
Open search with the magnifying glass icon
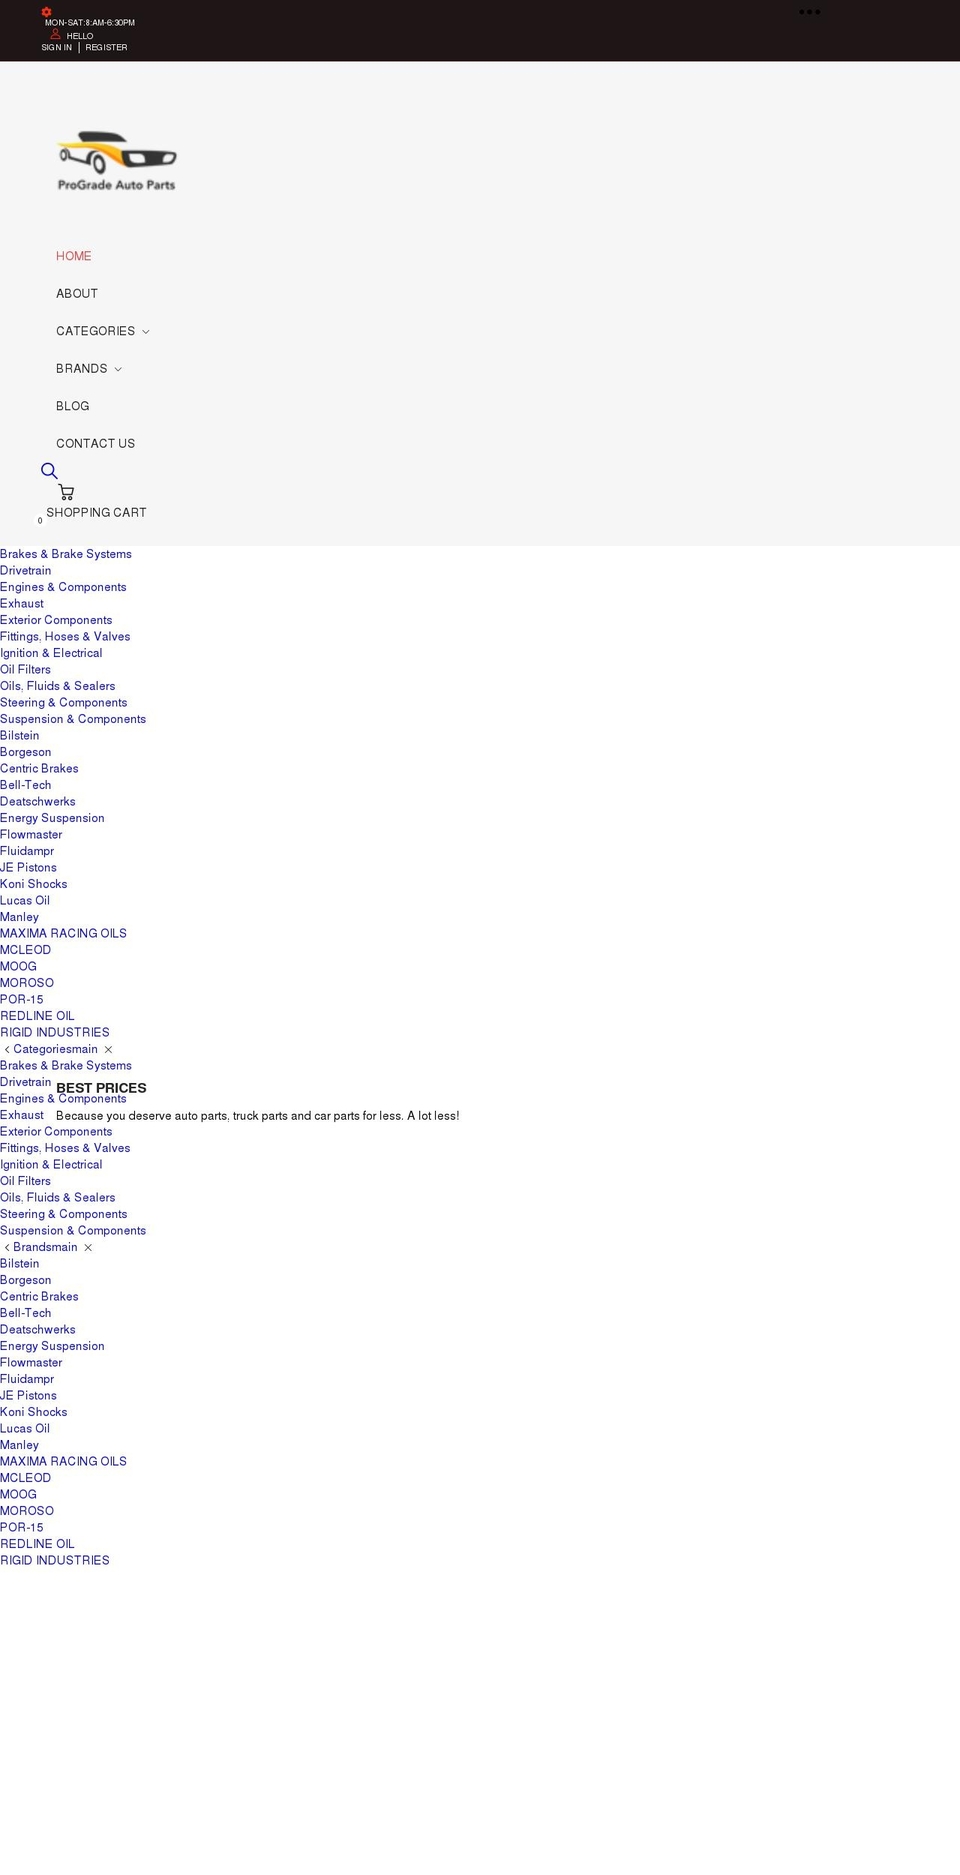coord(49,470)
